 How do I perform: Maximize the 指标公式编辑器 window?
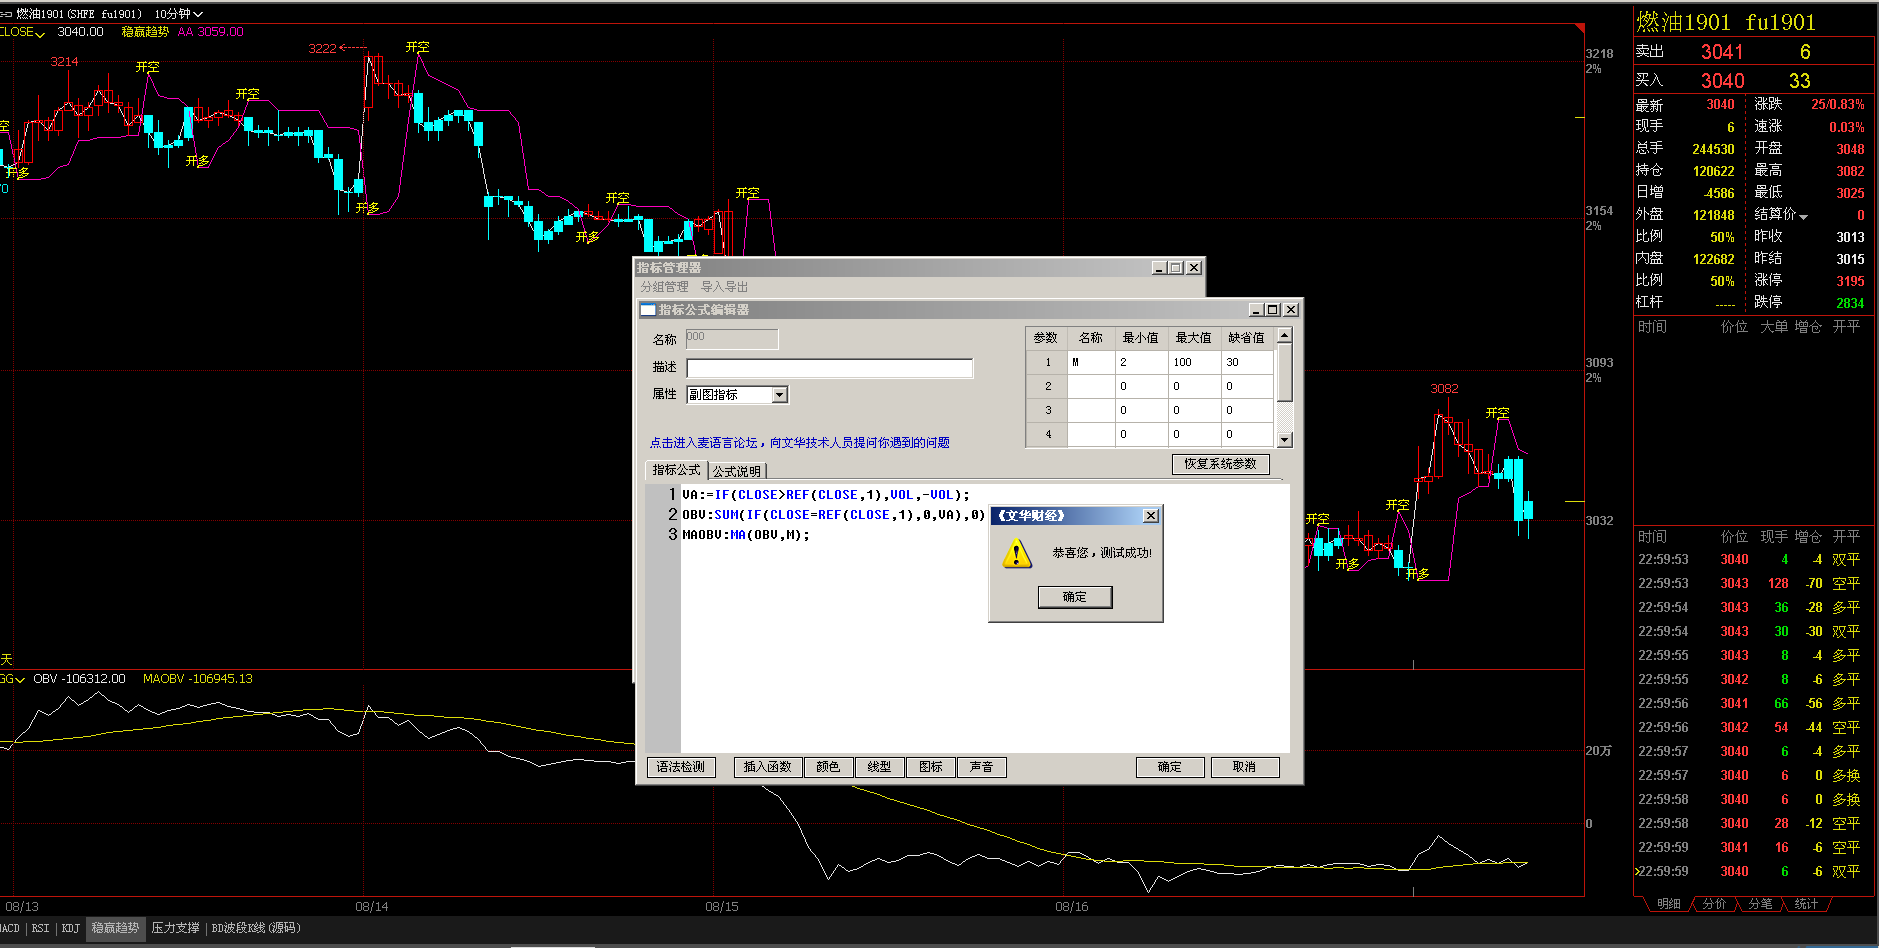[1273, 310]
